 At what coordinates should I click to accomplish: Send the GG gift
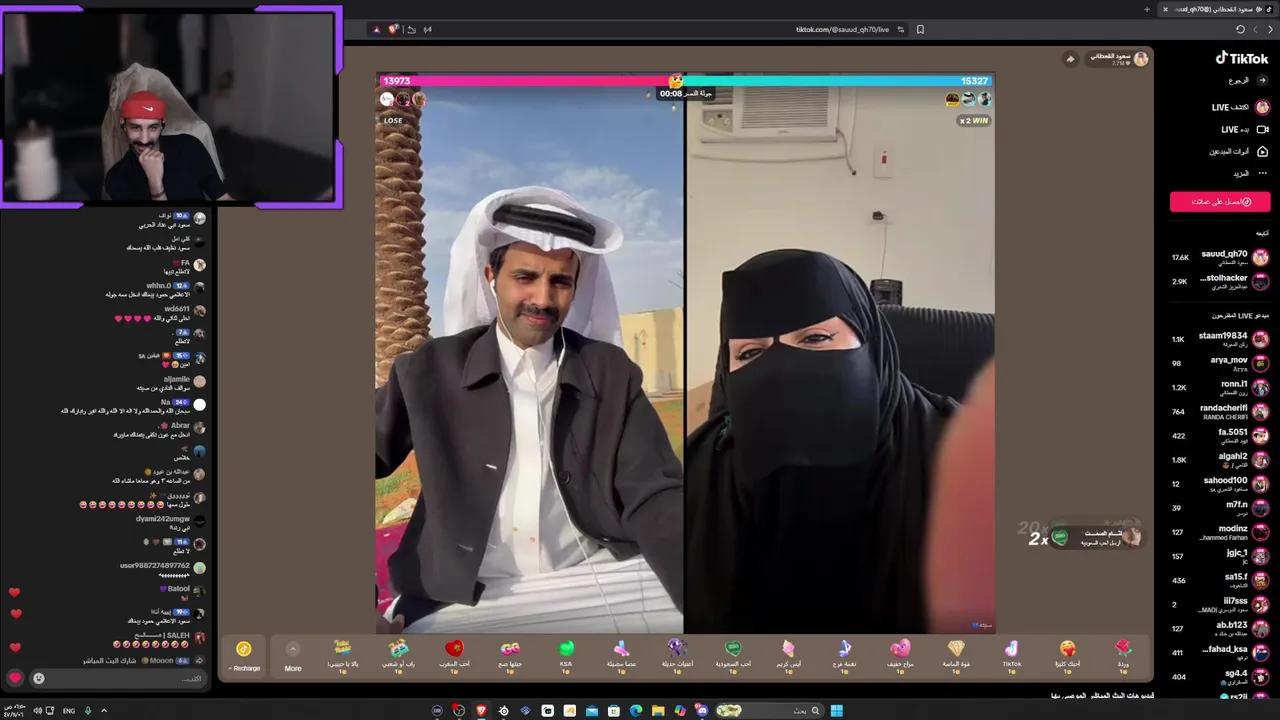(510, 655)
